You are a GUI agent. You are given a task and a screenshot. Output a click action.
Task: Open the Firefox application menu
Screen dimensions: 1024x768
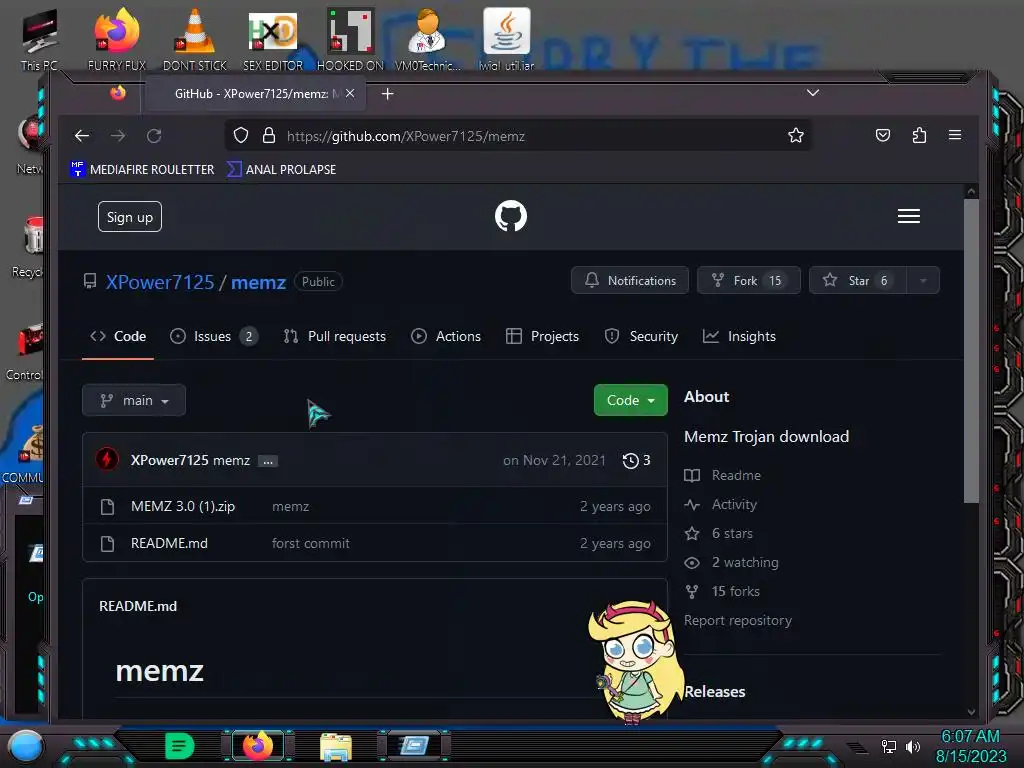click(955, 135)
